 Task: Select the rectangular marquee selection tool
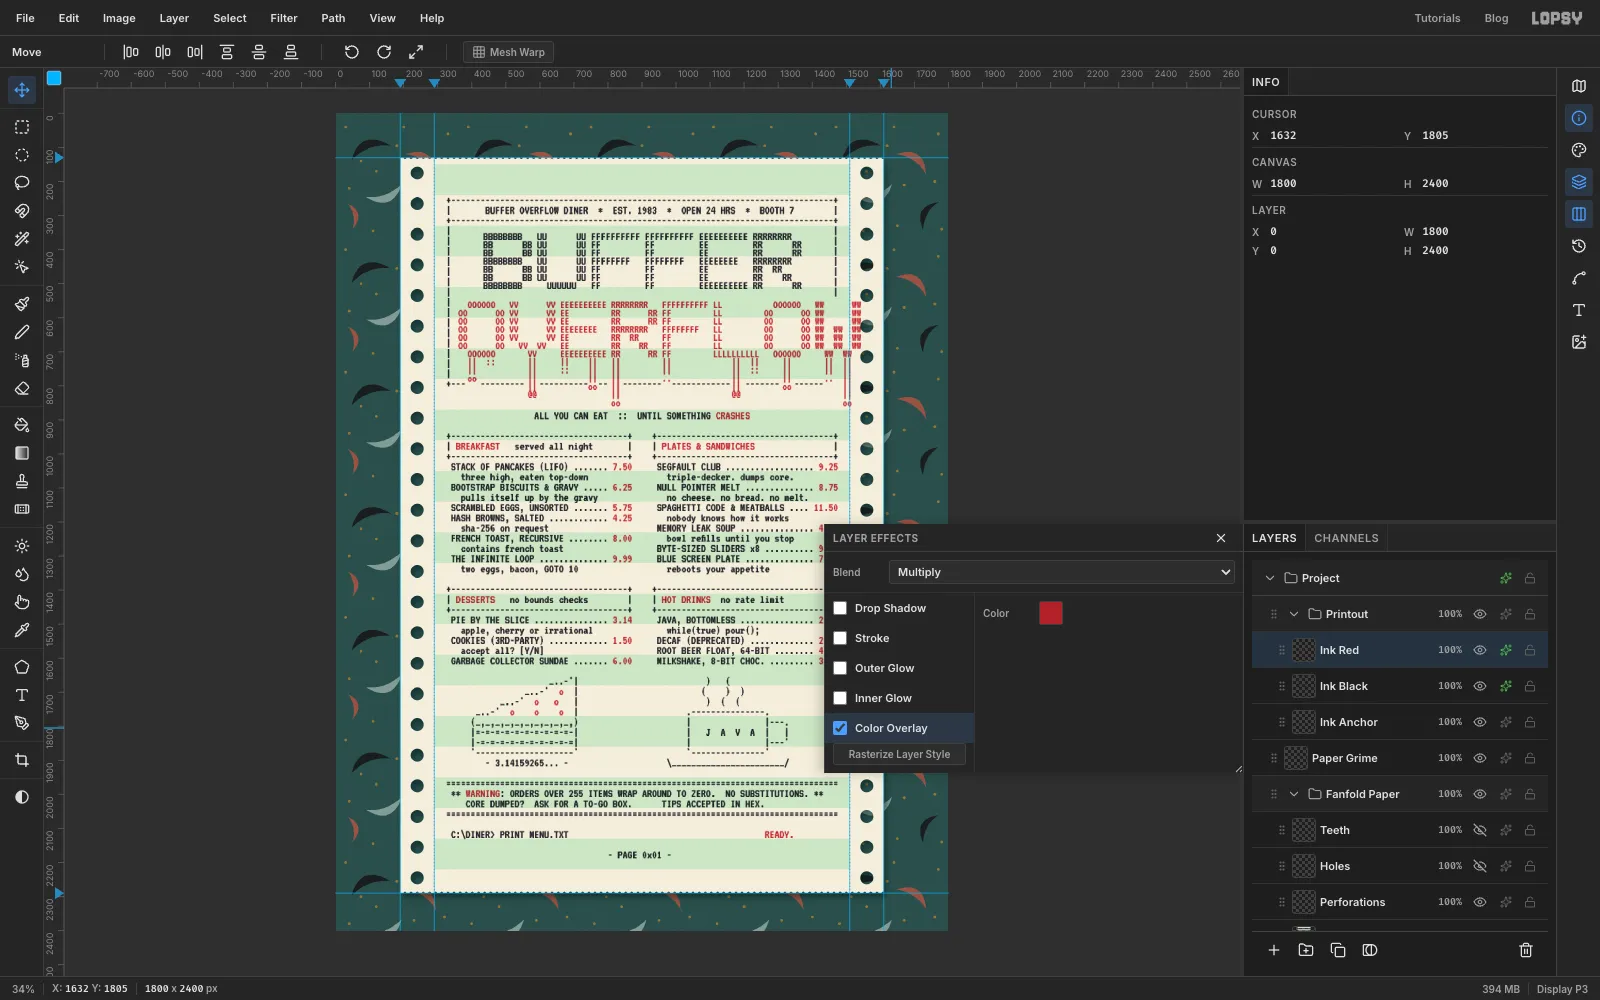(22, 127)
